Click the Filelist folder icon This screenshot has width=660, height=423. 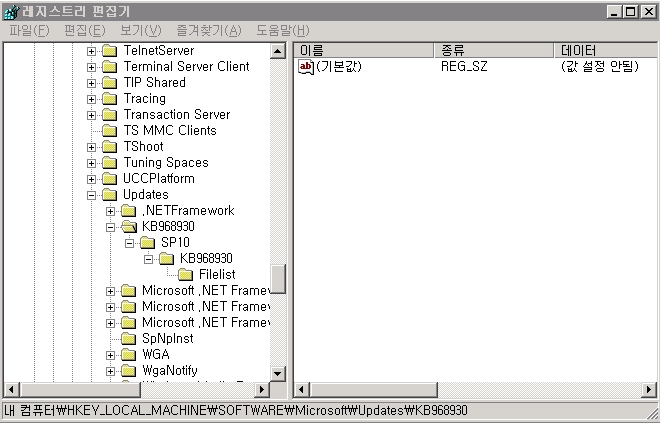(x=185, y=275)
